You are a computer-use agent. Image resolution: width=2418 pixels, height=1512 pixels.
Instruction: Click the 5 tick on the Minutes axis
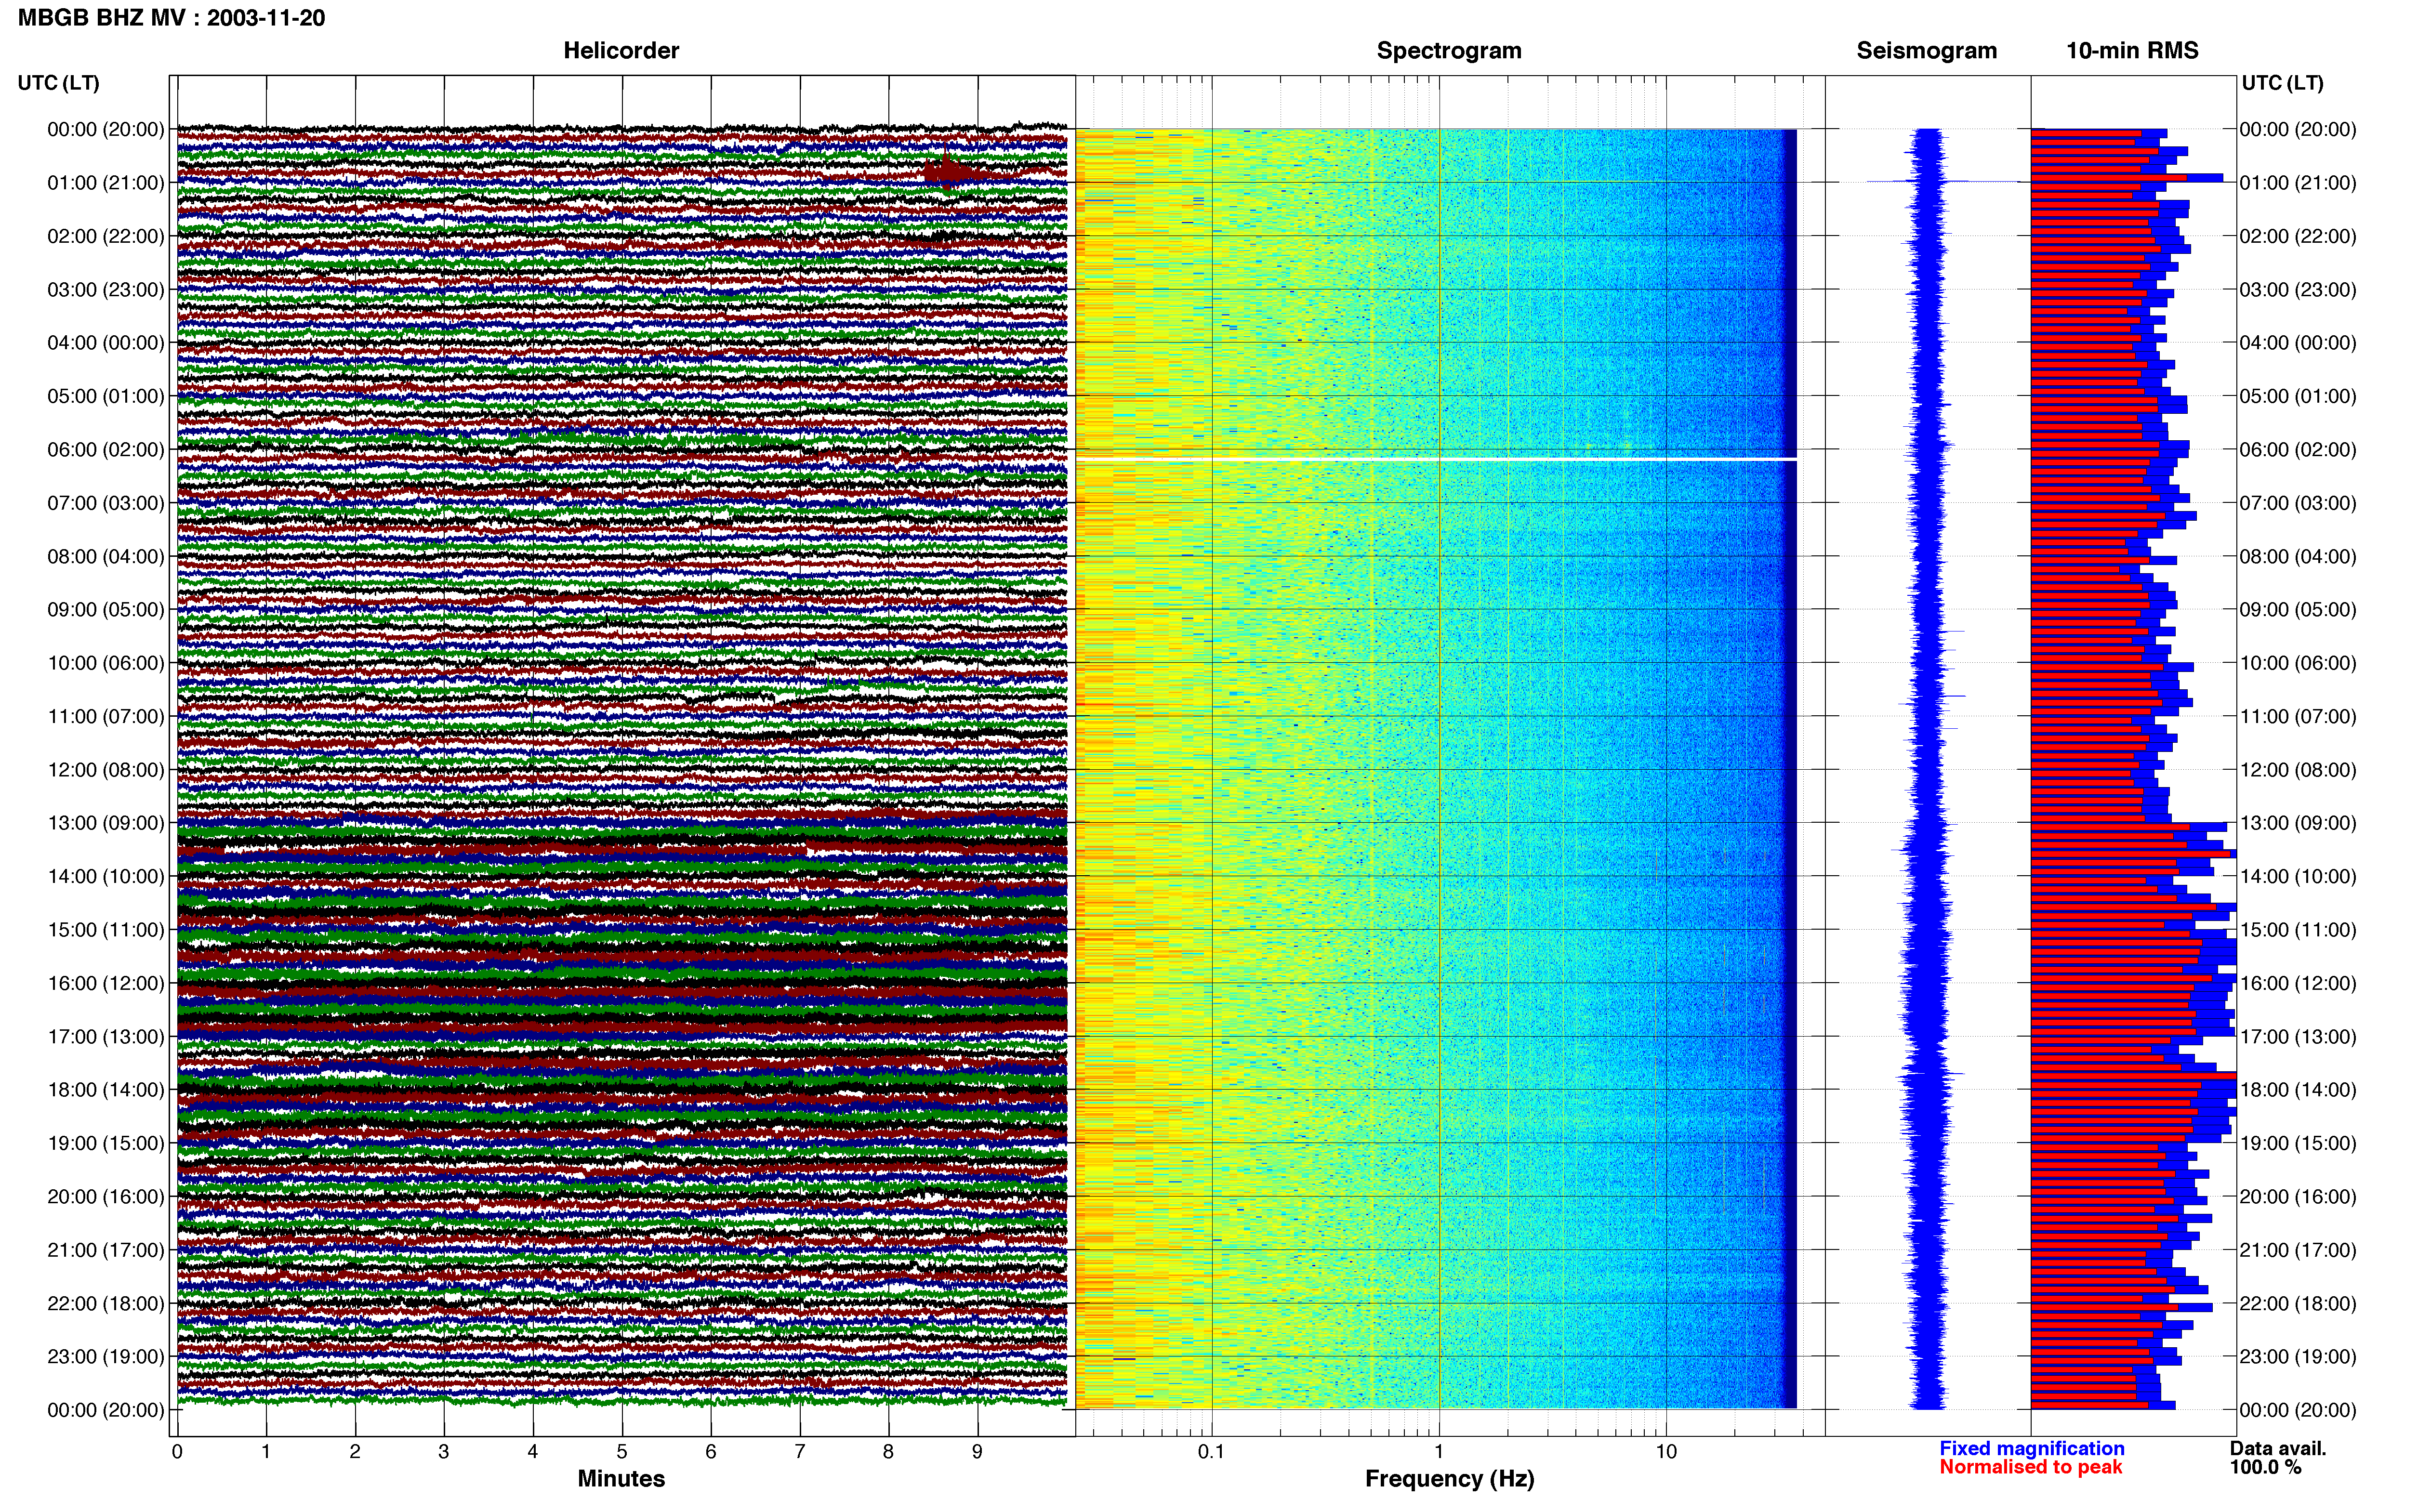click(x=622, y=1452)
